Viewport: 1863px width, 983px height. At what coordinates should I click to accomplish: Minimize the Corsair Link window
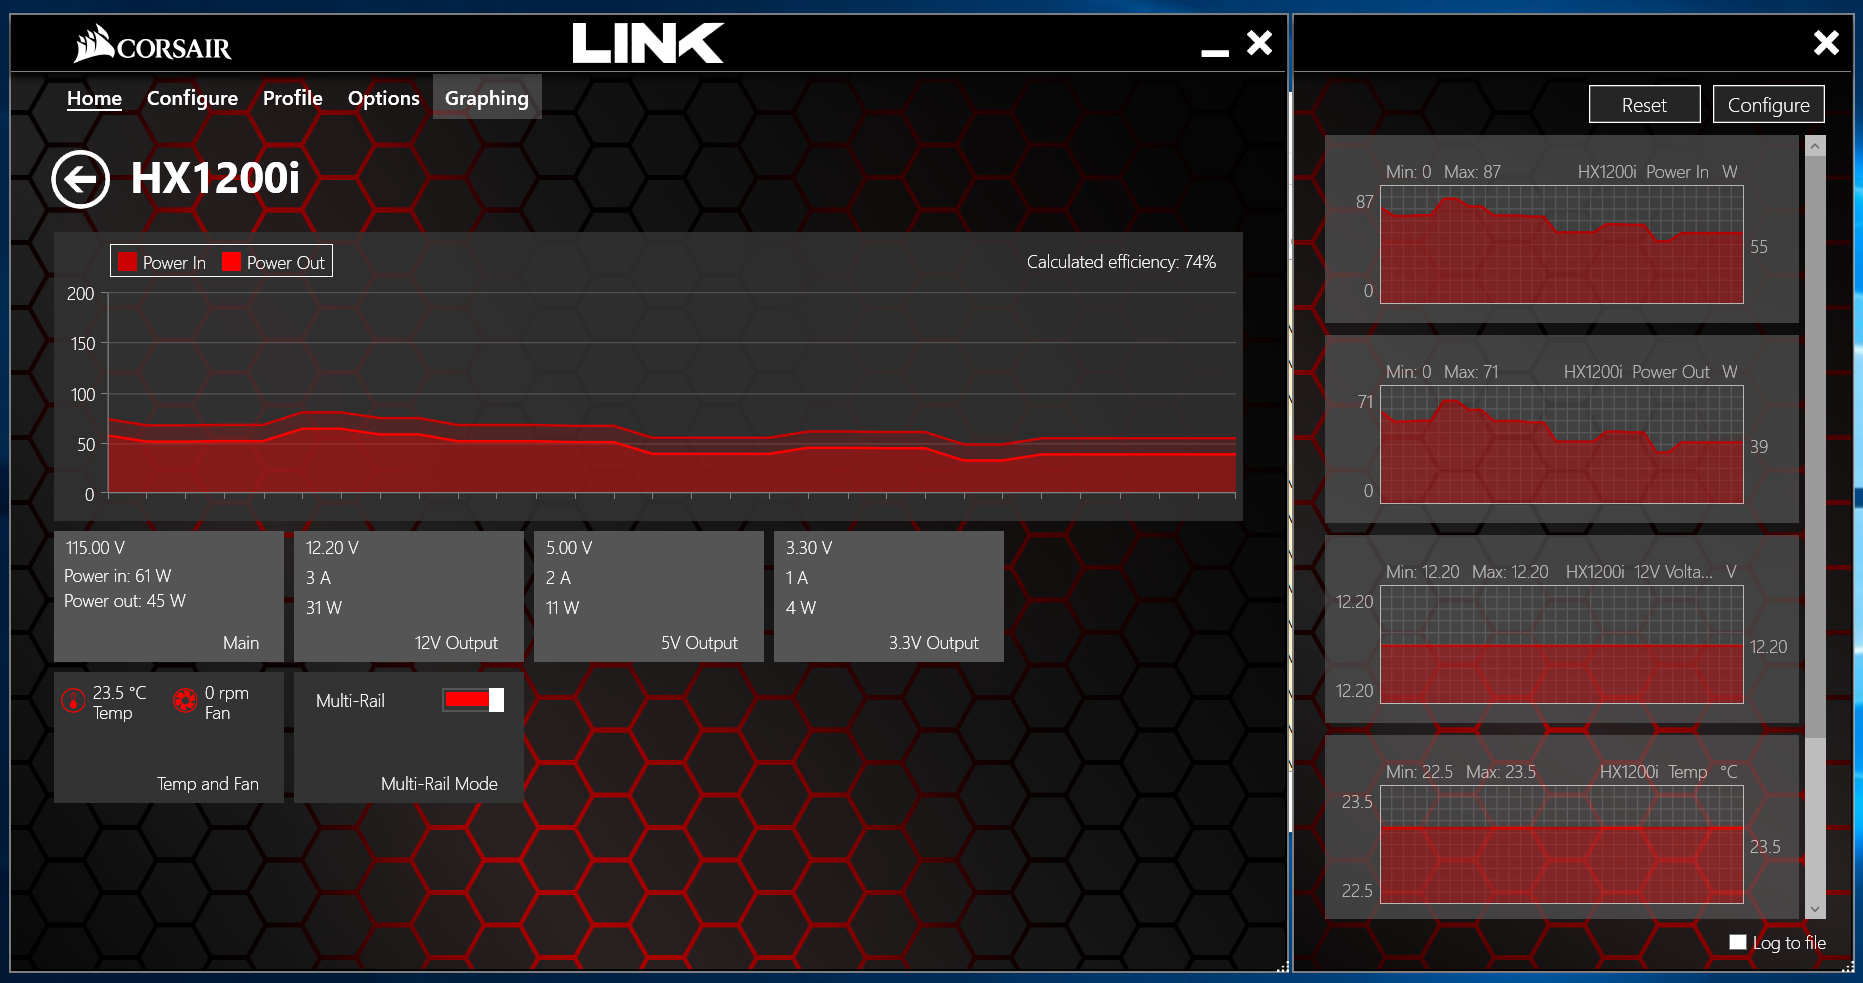click(1215, 52)
